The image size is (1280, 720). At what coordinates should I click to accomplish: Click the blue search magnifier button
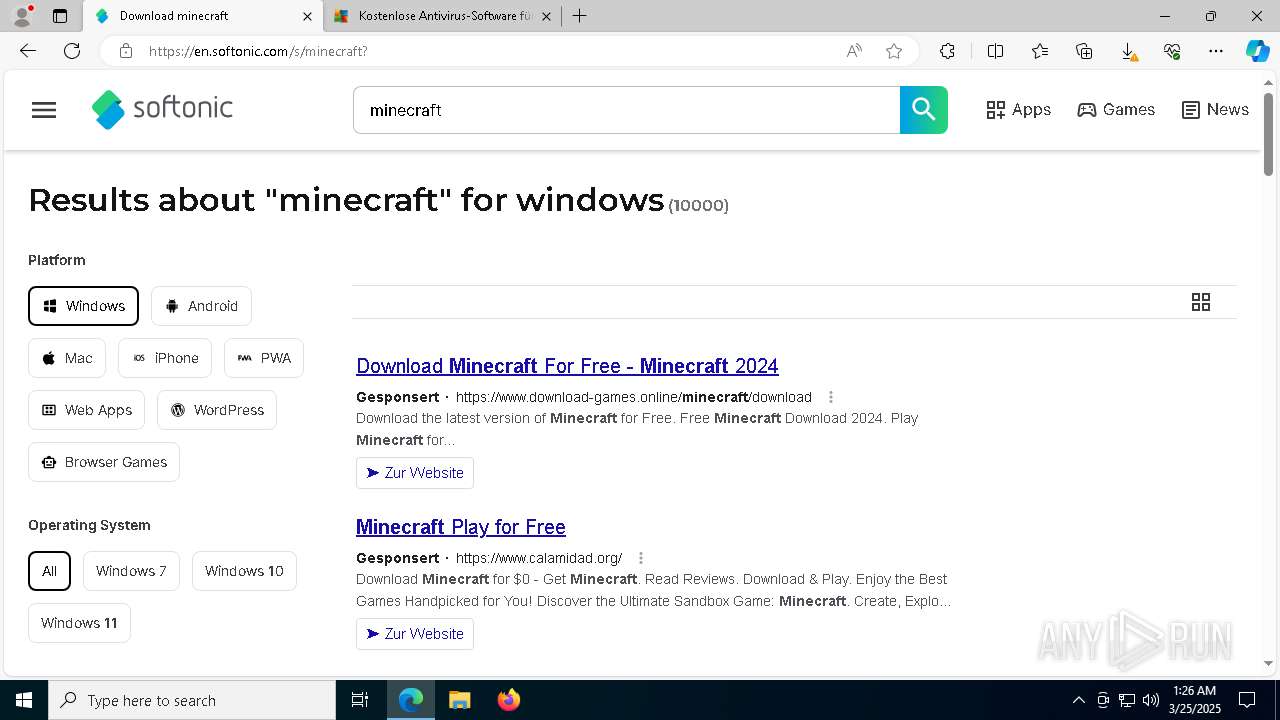(924, 110)
